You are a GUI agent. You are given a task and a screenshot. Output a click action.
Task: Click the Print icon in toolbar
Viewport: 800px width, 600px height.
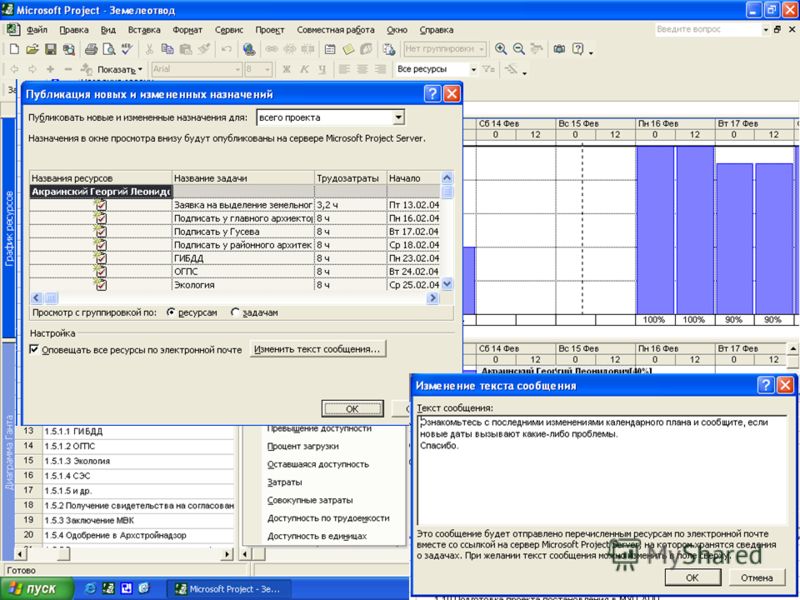[91, 49]
